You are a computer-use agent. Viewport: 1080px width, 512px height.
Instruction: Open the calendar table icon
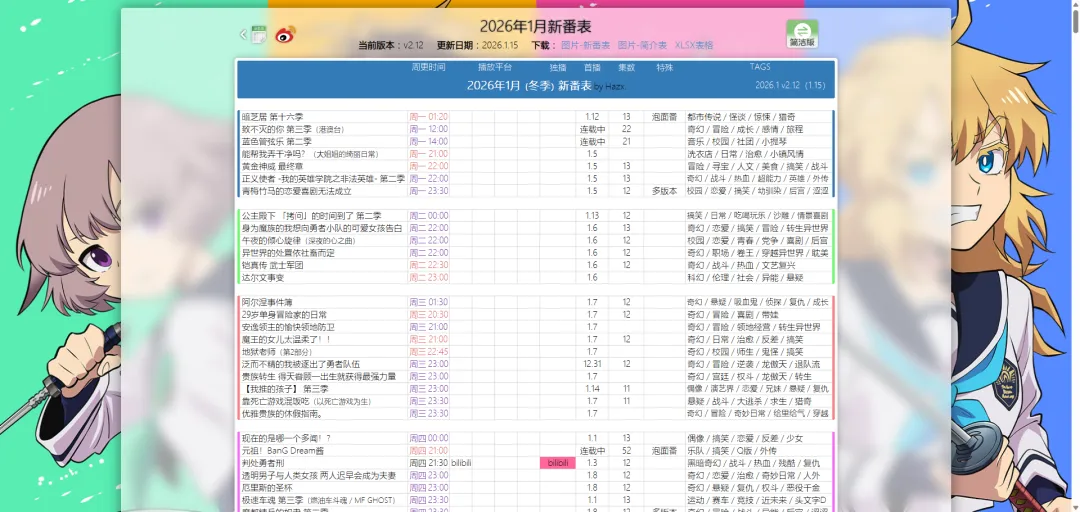[259, 34]
